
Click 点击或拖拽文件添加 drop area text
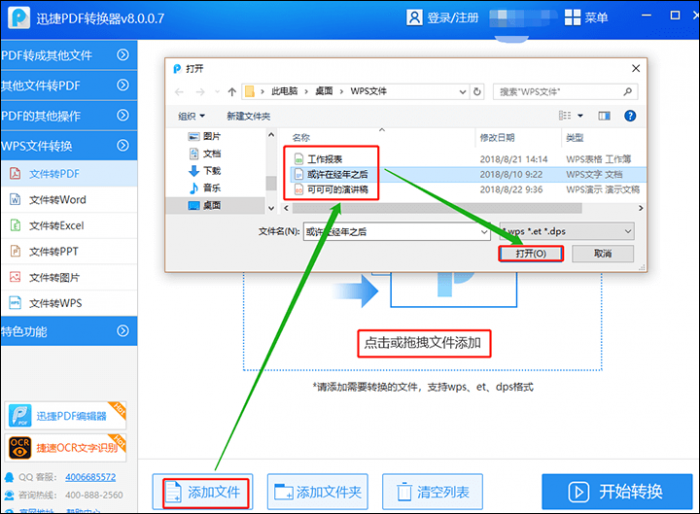tap(423, 343)
